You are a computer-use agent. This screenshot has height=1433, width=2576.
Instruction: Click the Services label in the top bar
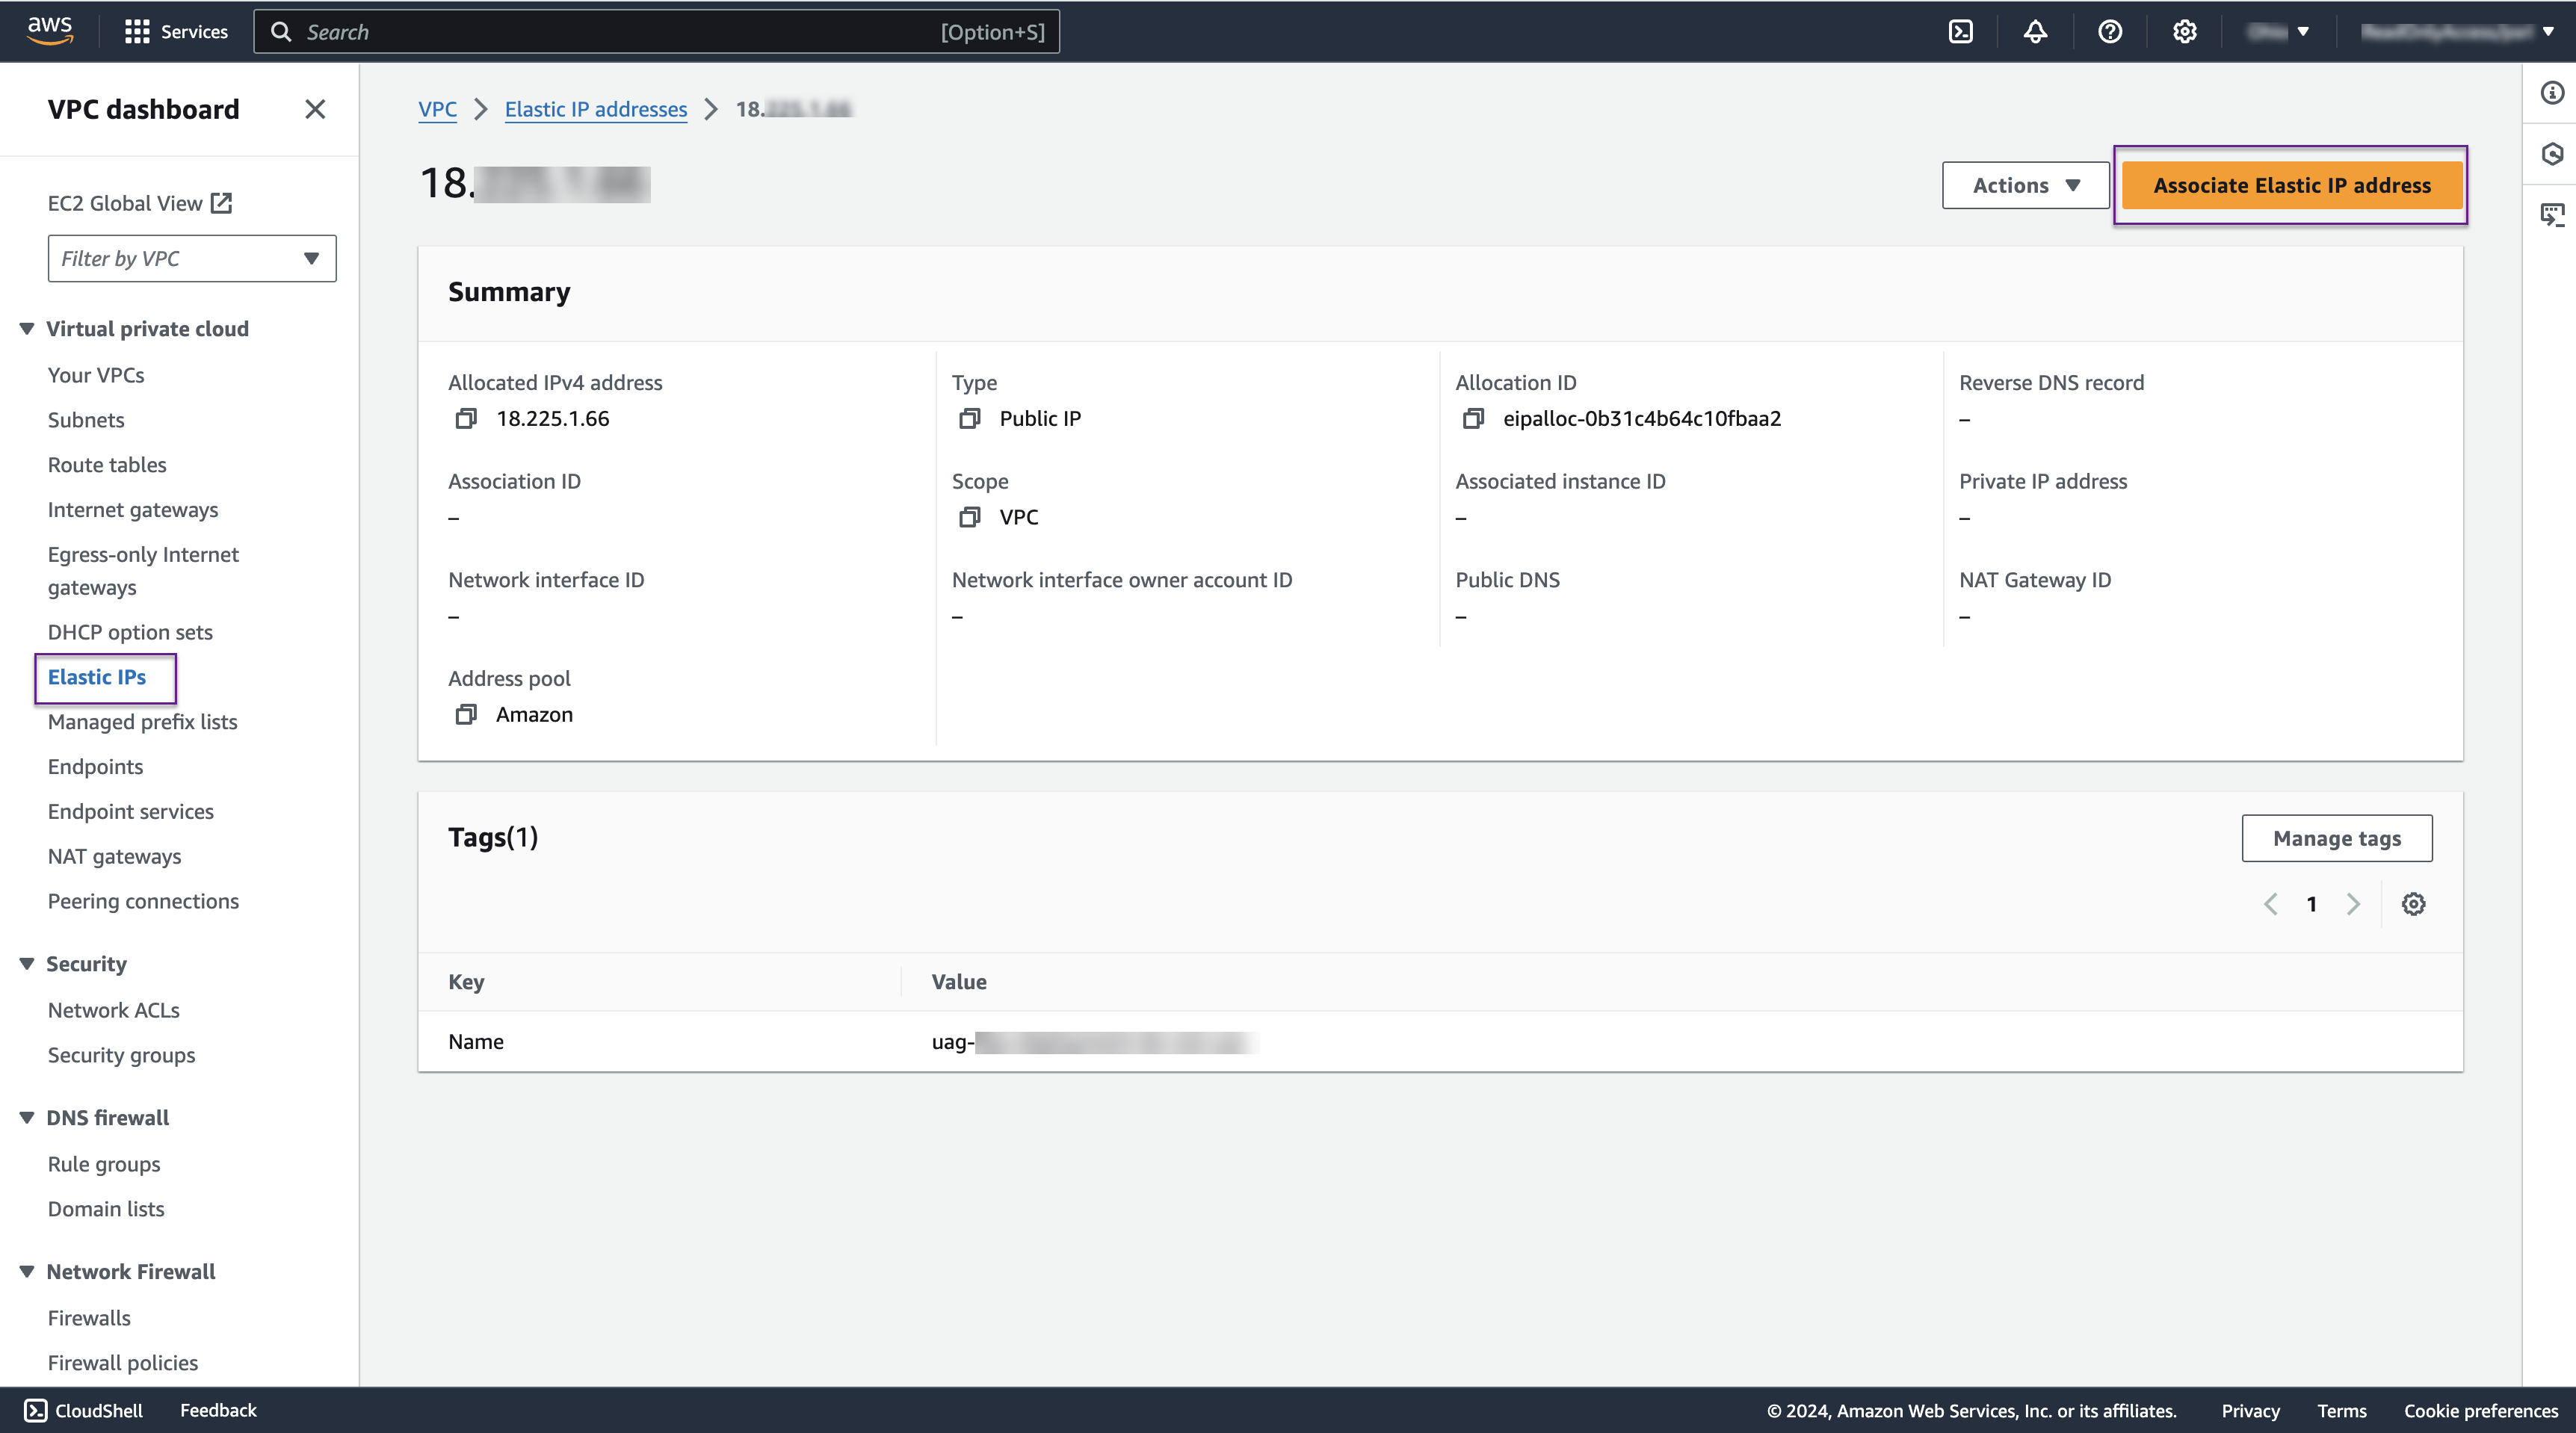pyautogui.click(x=194, y=32)
